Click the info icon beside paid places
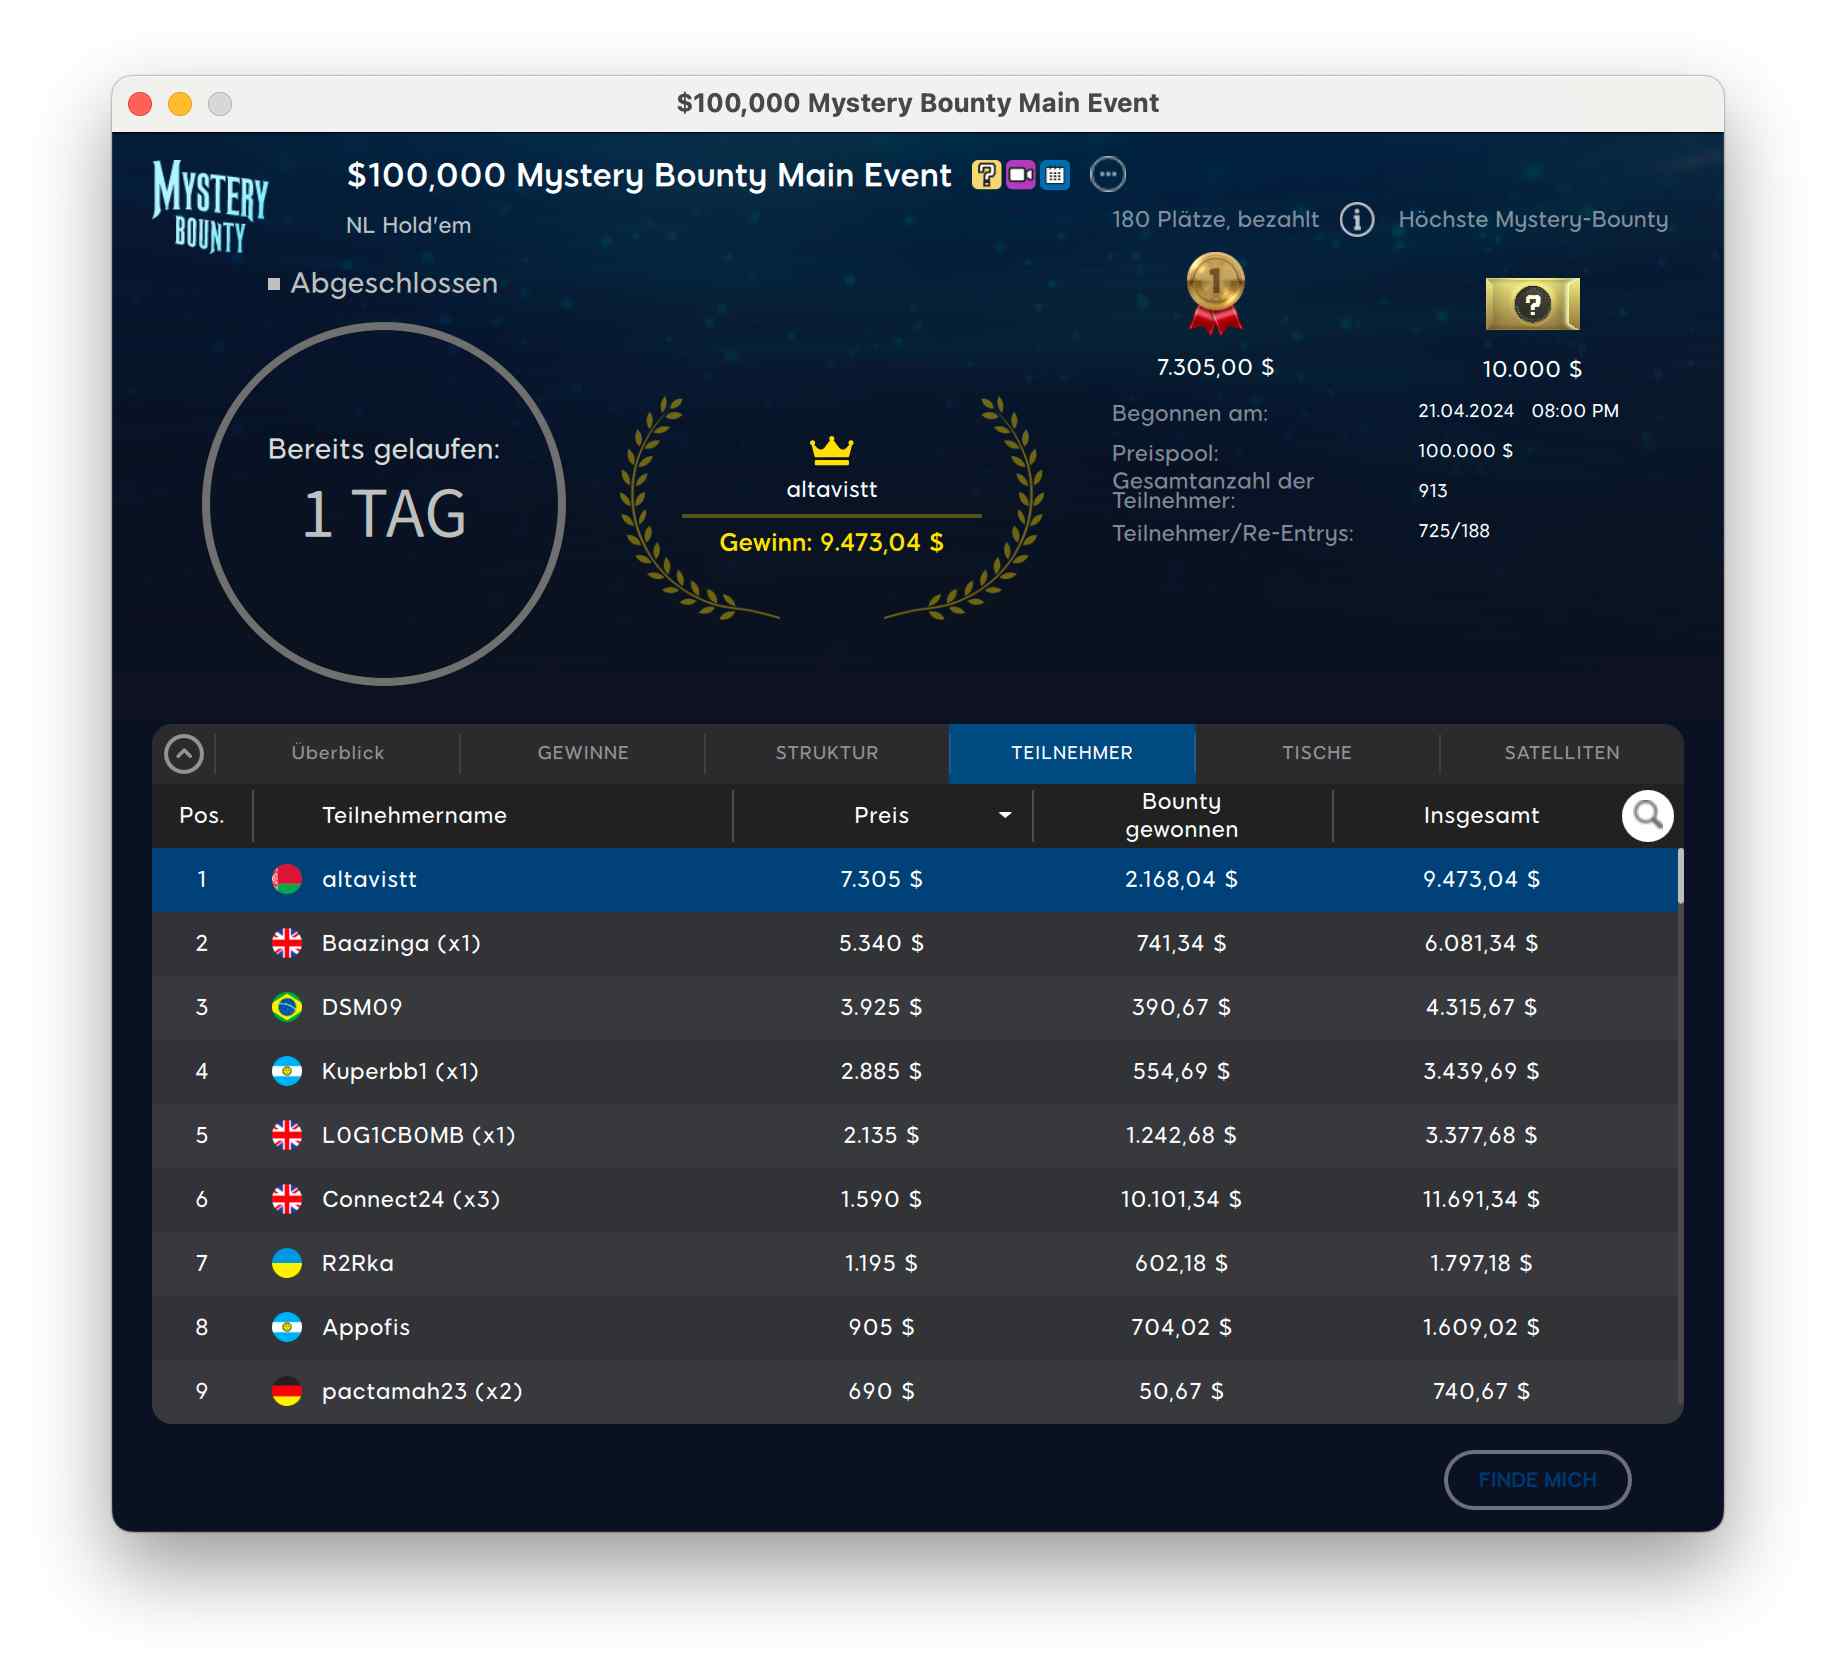Viewport: 1836px width, 1680px height. (1356, 219)
